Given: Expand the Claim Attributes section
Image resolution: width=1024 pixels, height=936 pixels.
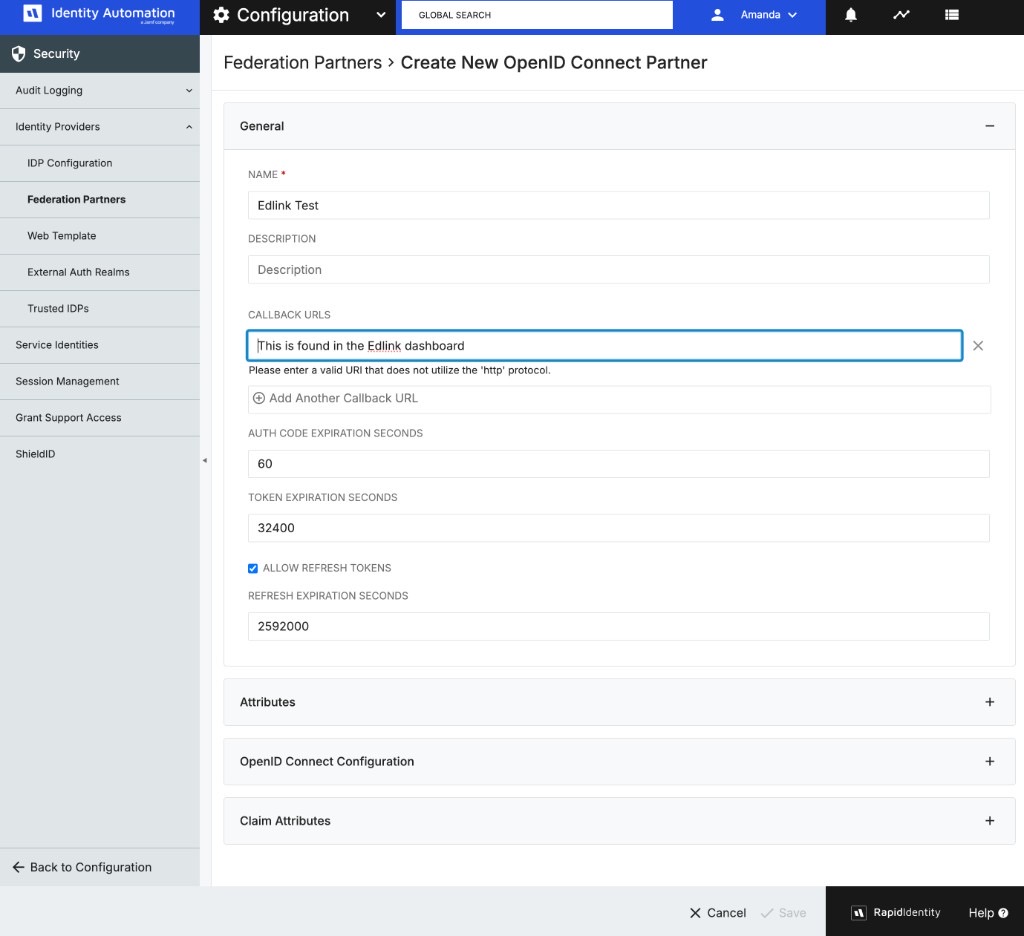Looking at the screenshot, I should (989, 821).
